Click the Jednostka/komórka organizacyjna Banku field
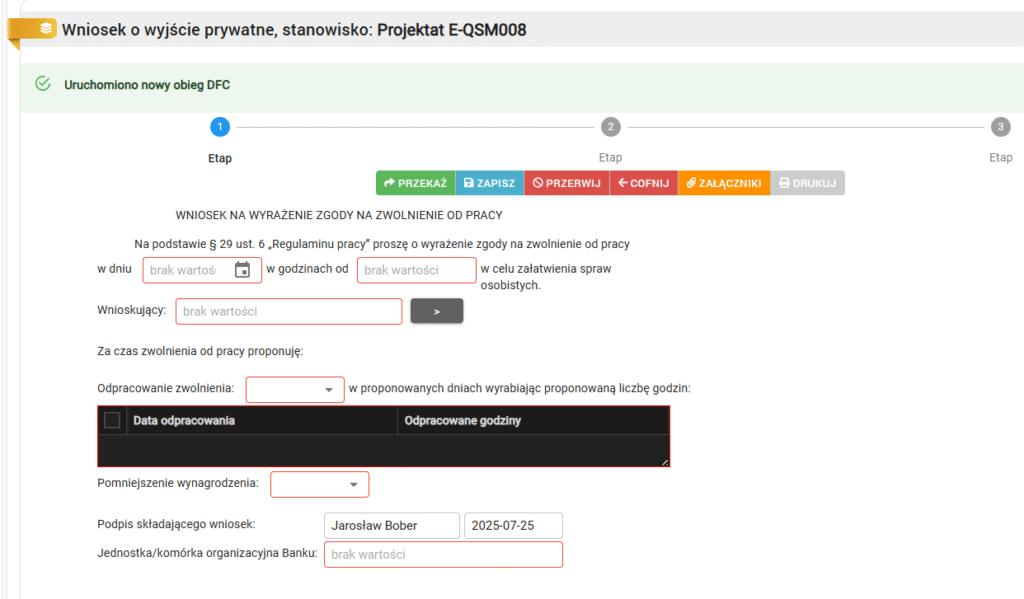This screenshot has height=599, width=1024. tap(443, 554)
